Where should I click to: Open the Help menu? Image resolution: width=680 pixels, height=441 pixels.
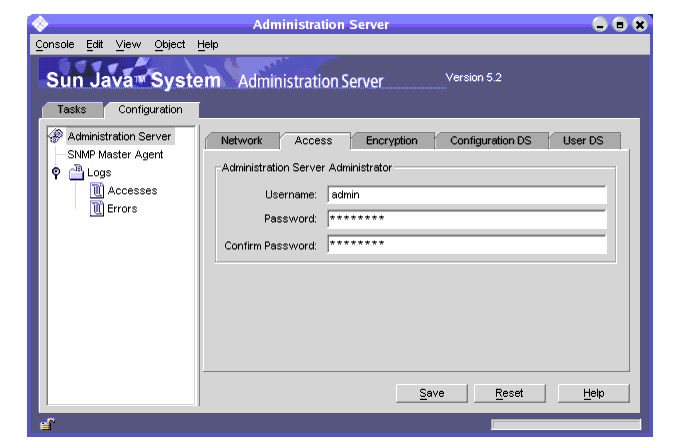(x=208, y=44)
